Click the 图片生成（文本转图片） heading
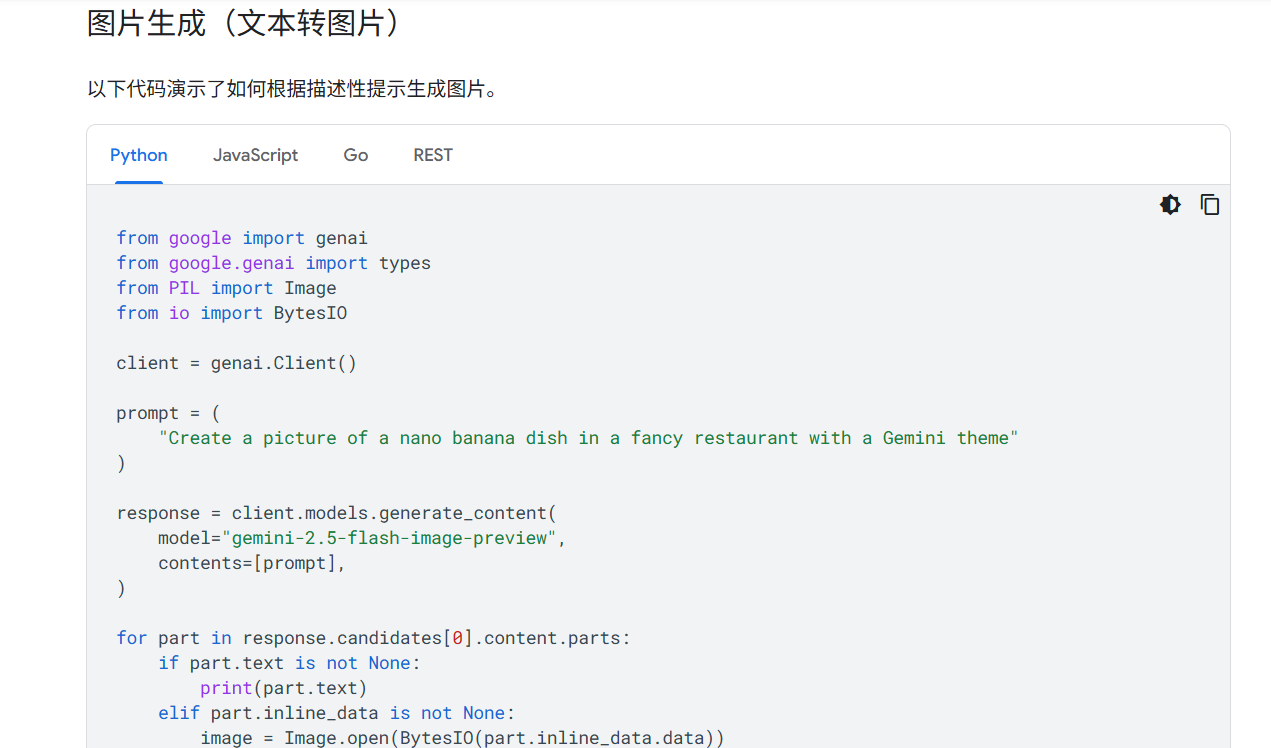 [245, 24]
